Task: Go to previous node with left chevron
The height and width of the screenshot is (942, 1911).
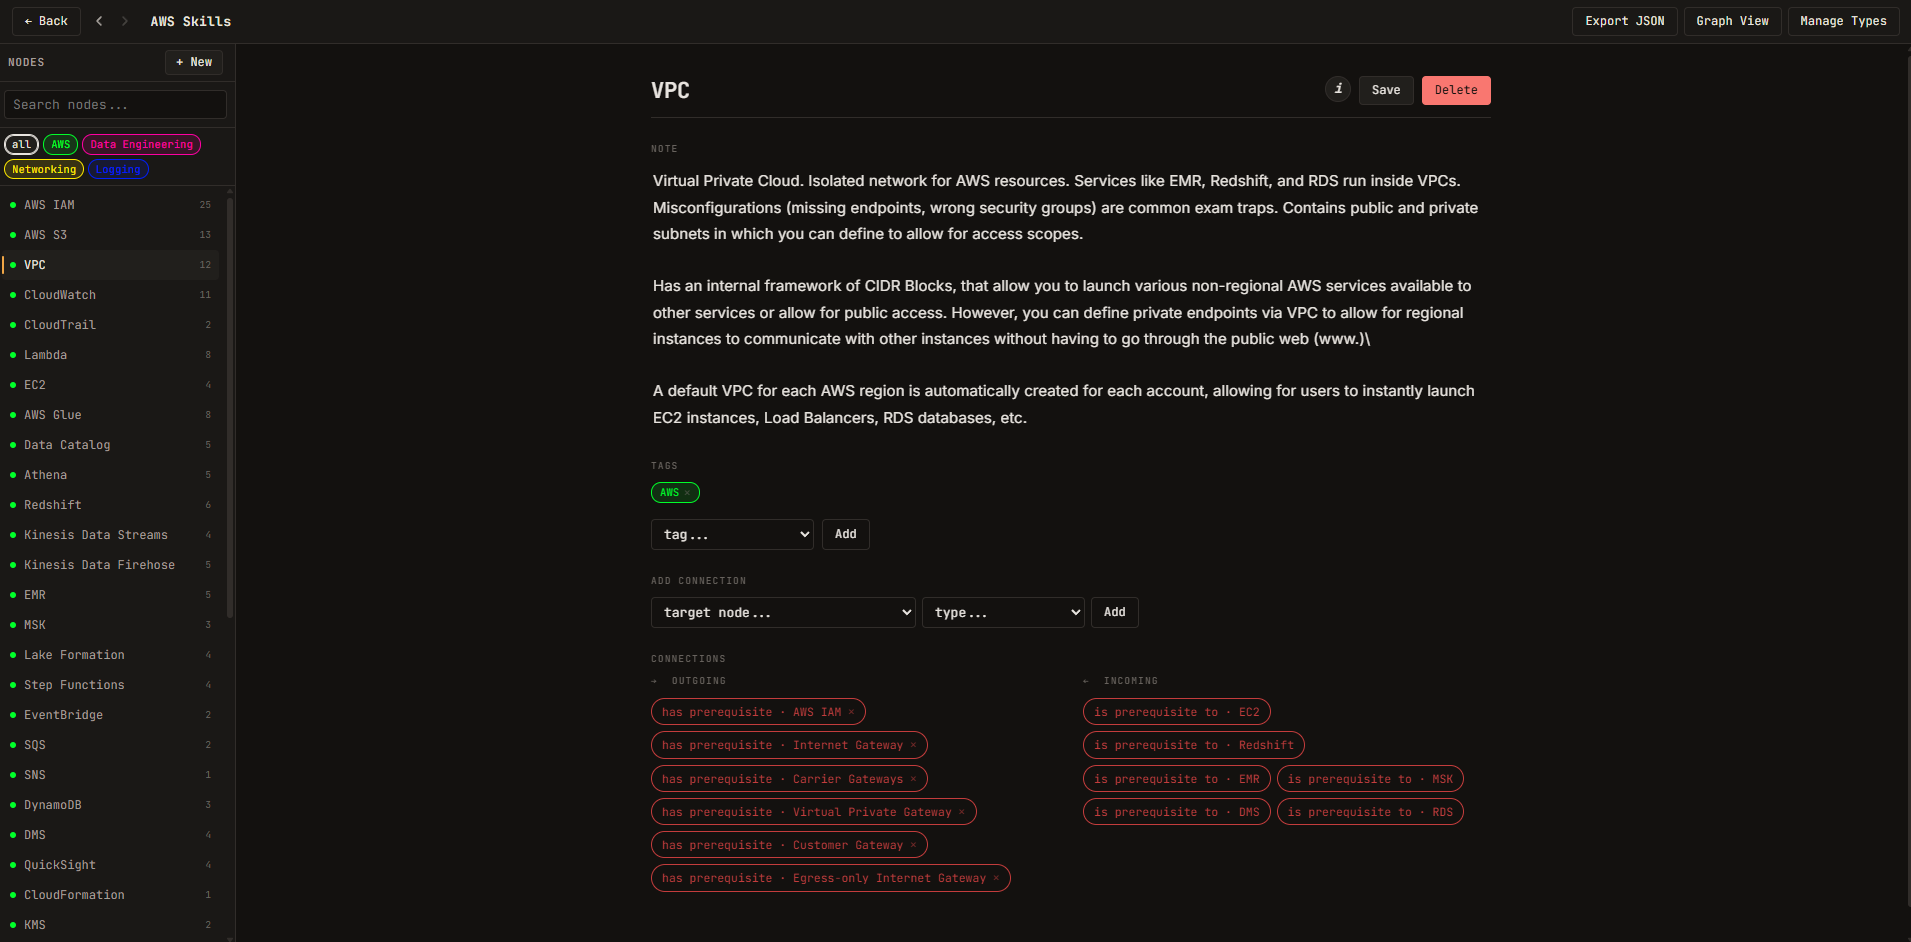Action: tap(99, 21)
